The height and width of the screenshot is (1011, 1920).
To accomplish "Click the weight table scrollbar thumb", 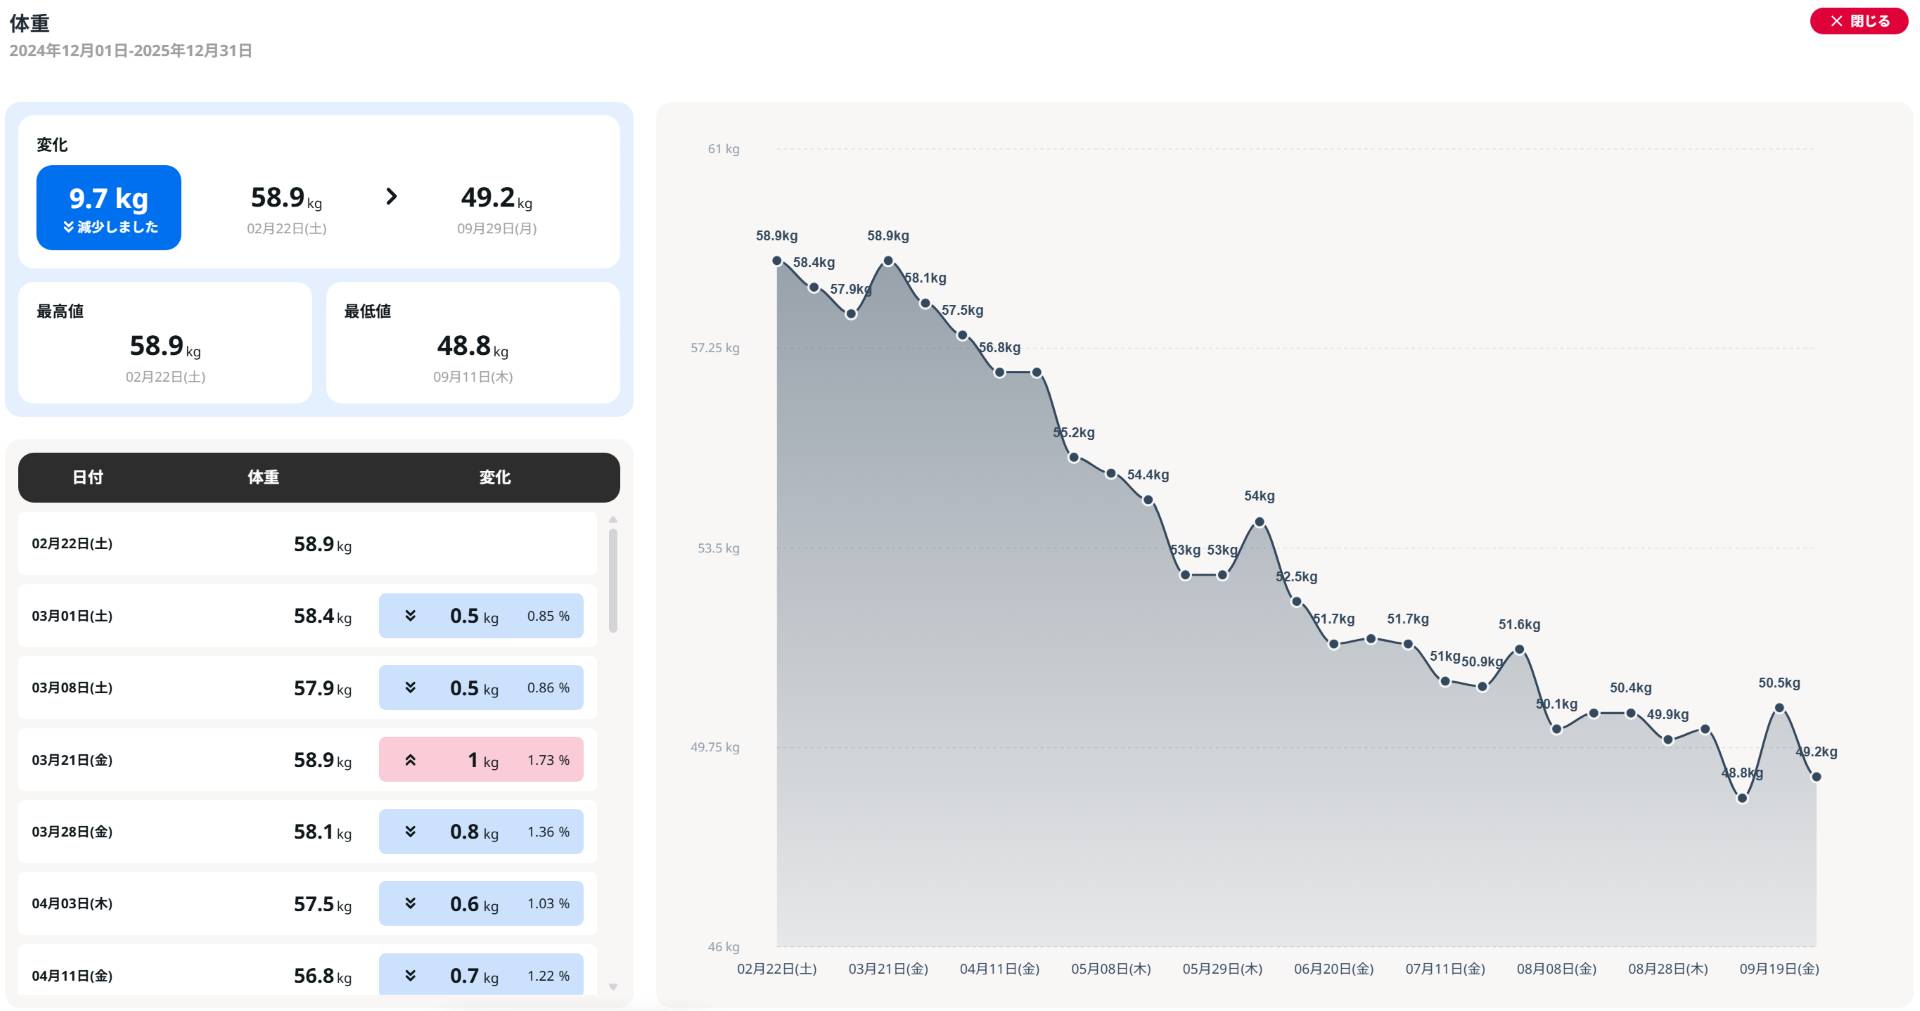I will coord(613,580).
